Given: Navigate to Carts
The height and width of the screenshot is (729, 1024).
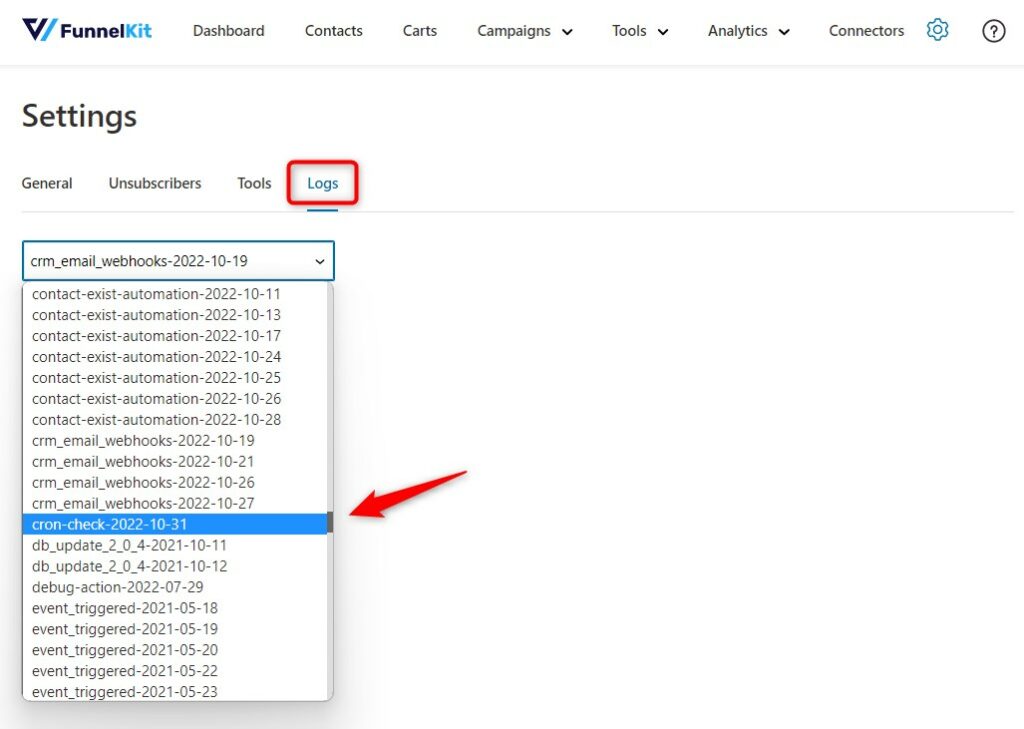Looking at the screenshot, I should coord(420,31).
